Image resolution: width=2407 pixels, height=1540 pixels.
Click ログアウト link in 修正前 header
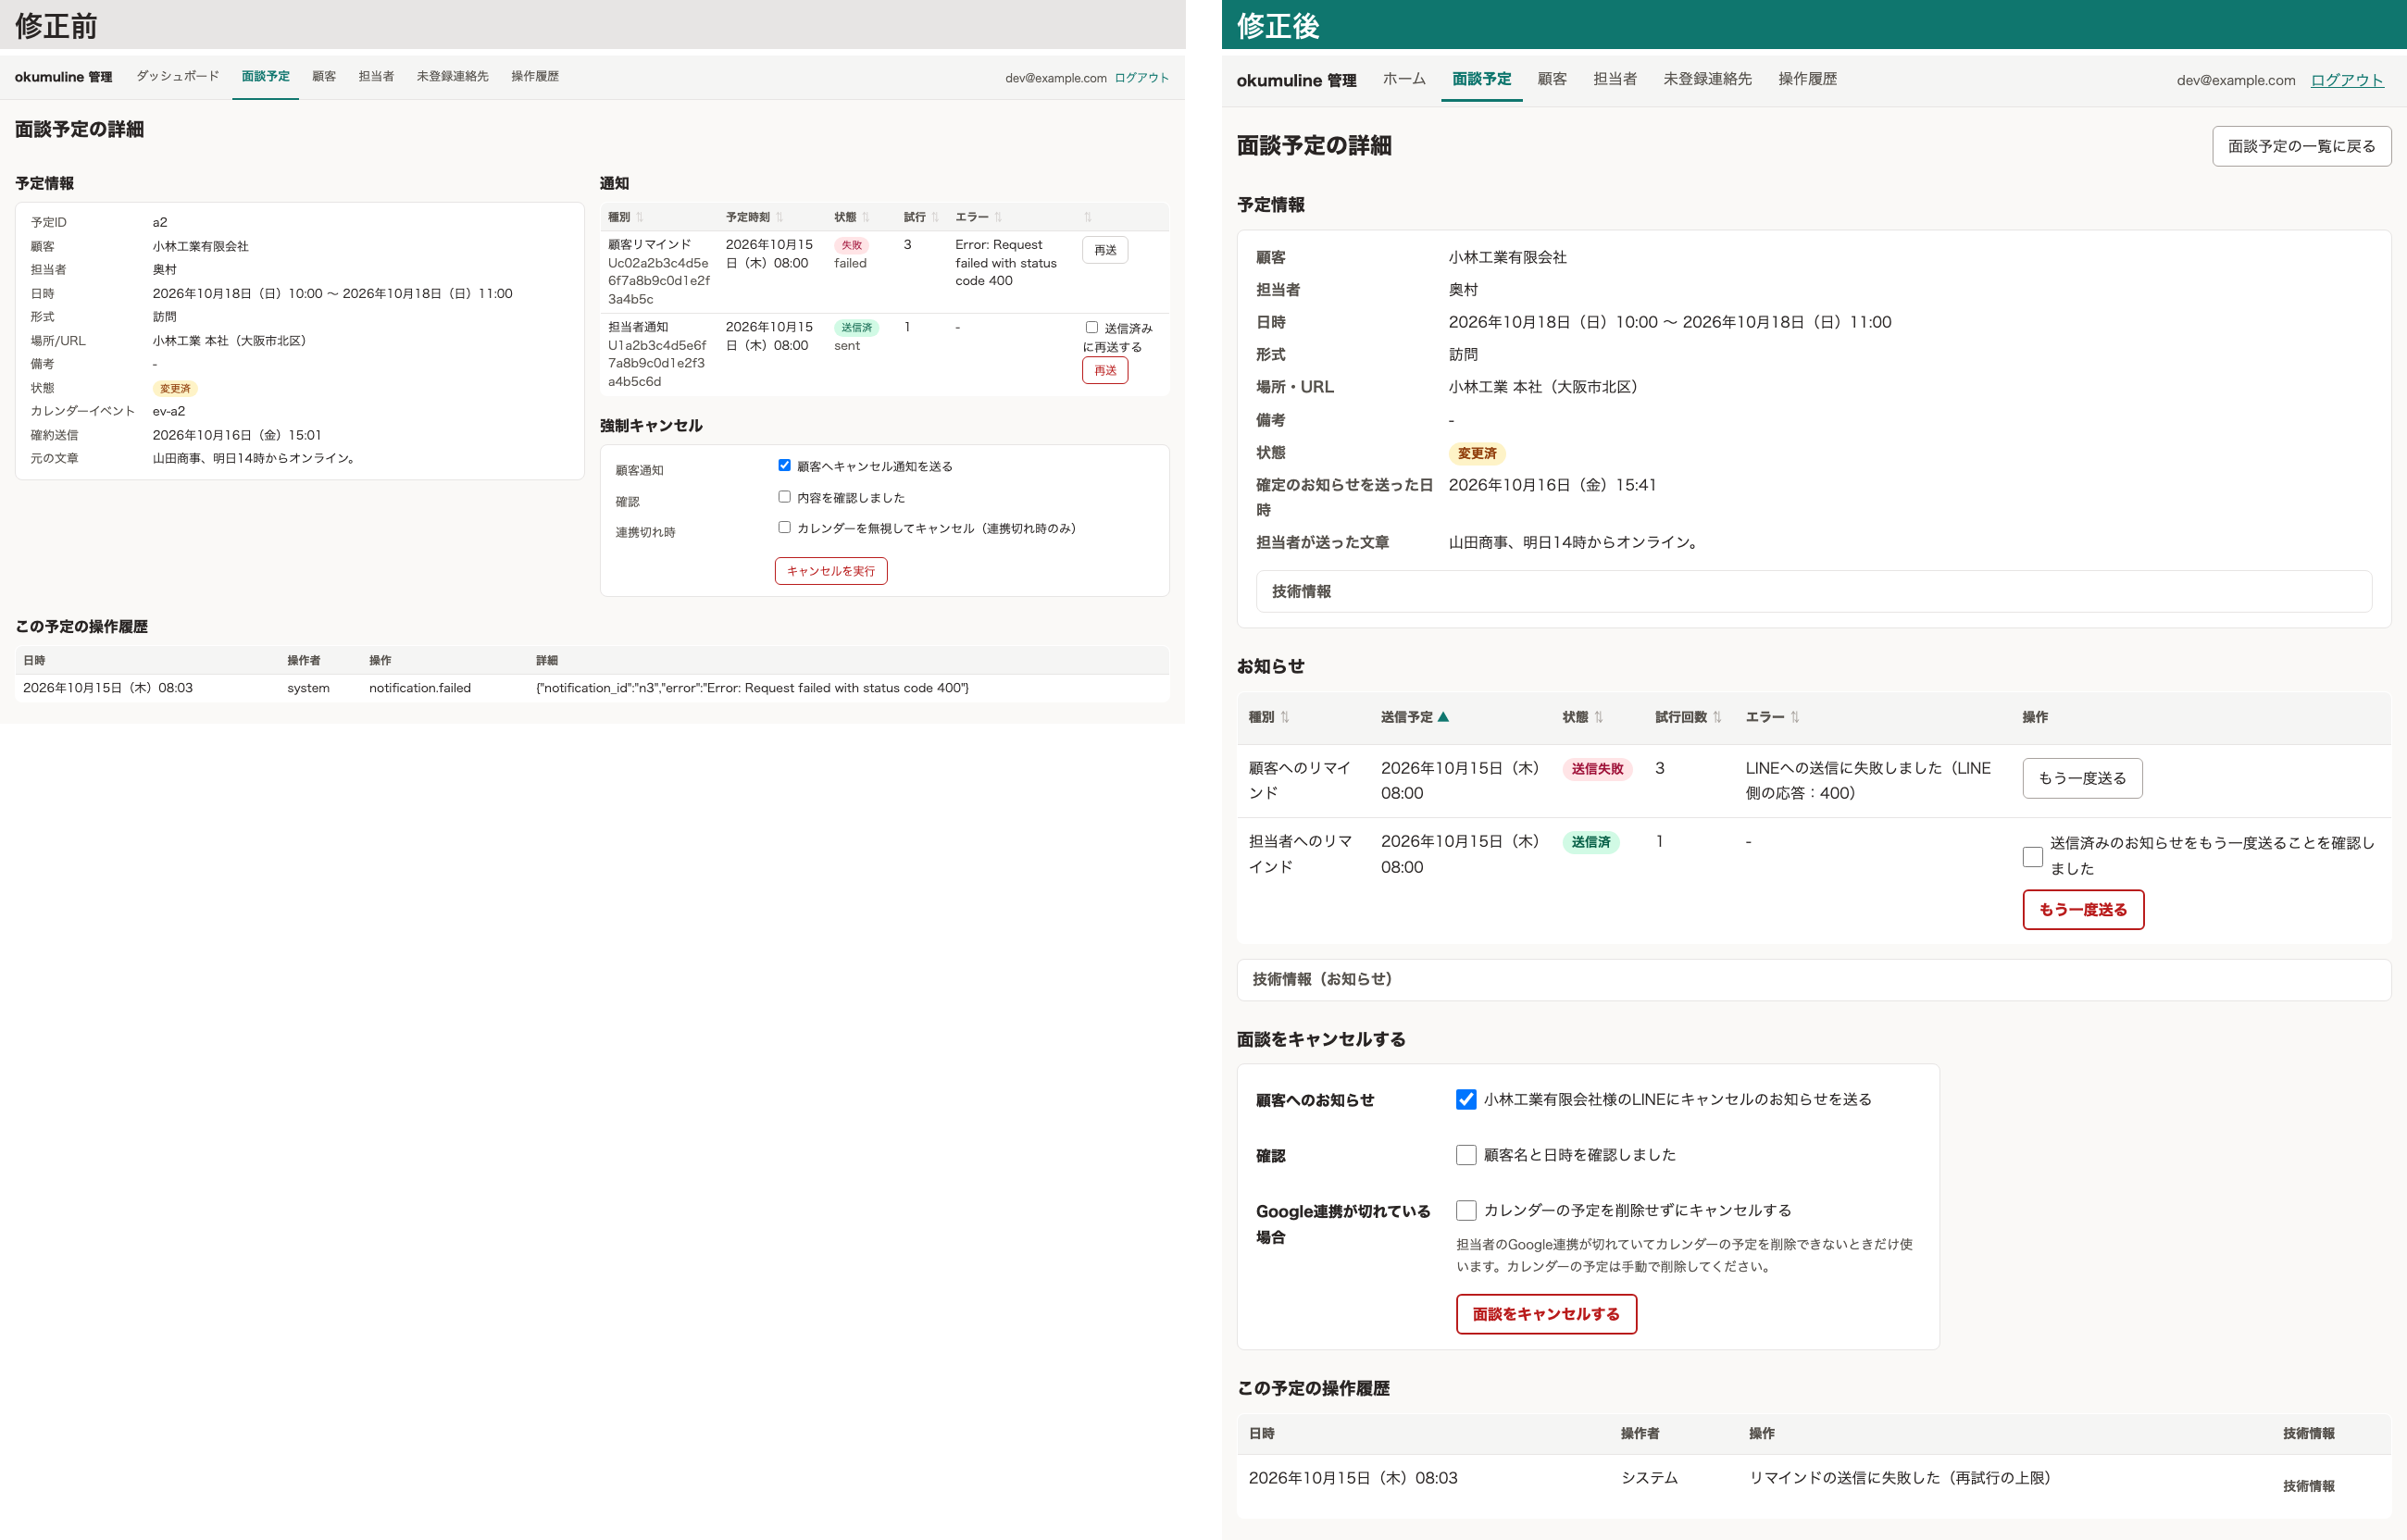pos(1141,78)
